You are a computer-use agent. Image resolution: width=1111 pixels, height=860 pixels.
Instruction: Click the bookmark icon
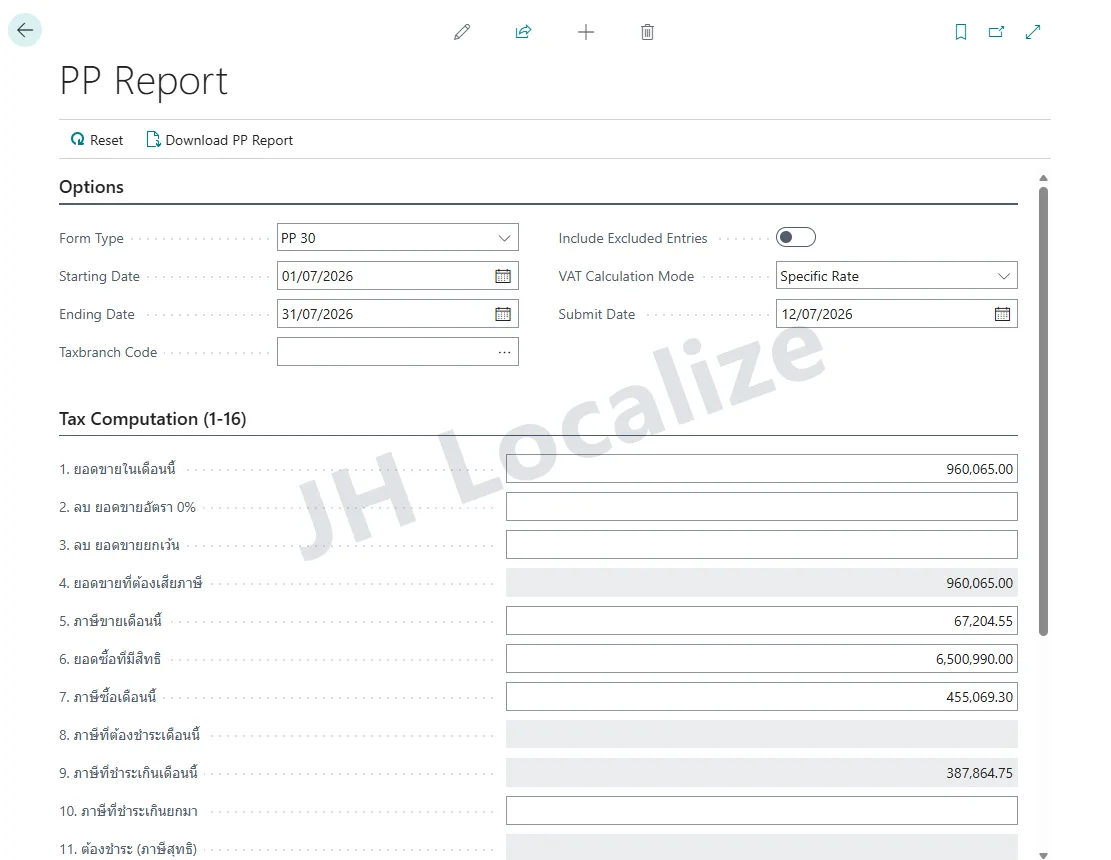(961, 32)
